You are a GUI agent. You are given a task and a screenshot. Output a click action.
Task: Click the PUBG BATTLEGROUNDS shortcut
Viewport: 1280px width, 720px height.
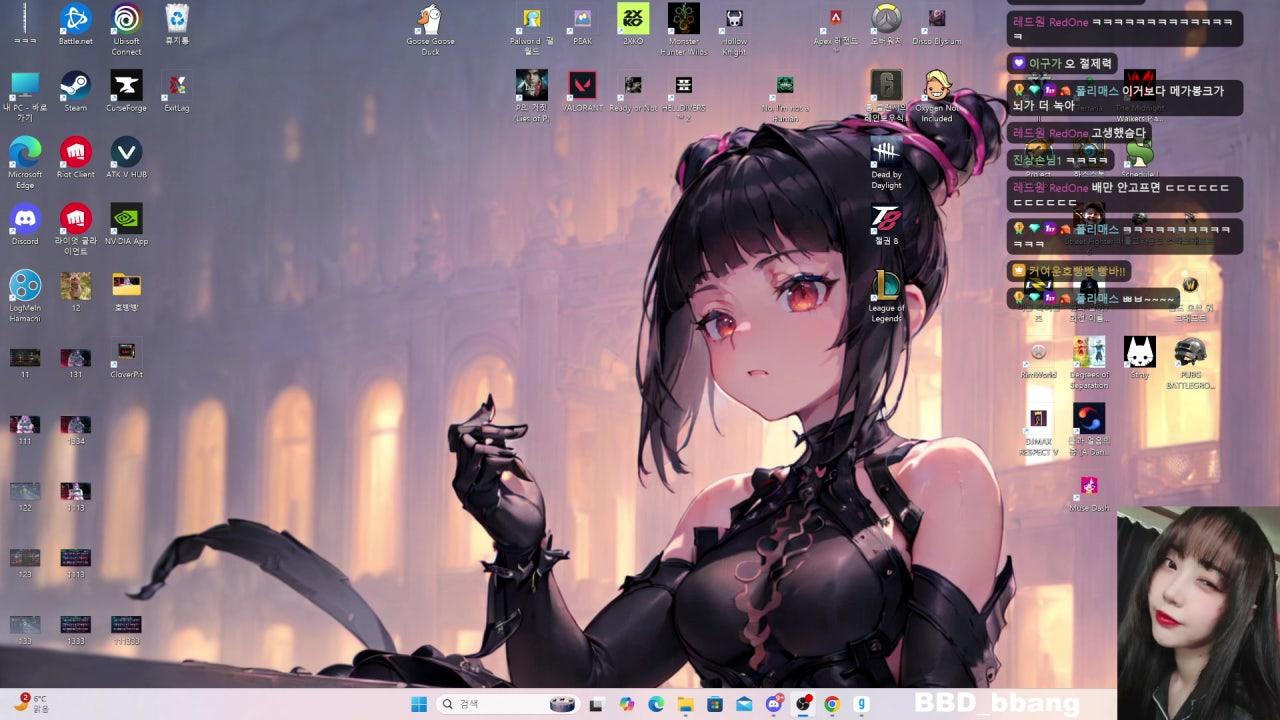pyautogui.click(x=1190, y=362)
